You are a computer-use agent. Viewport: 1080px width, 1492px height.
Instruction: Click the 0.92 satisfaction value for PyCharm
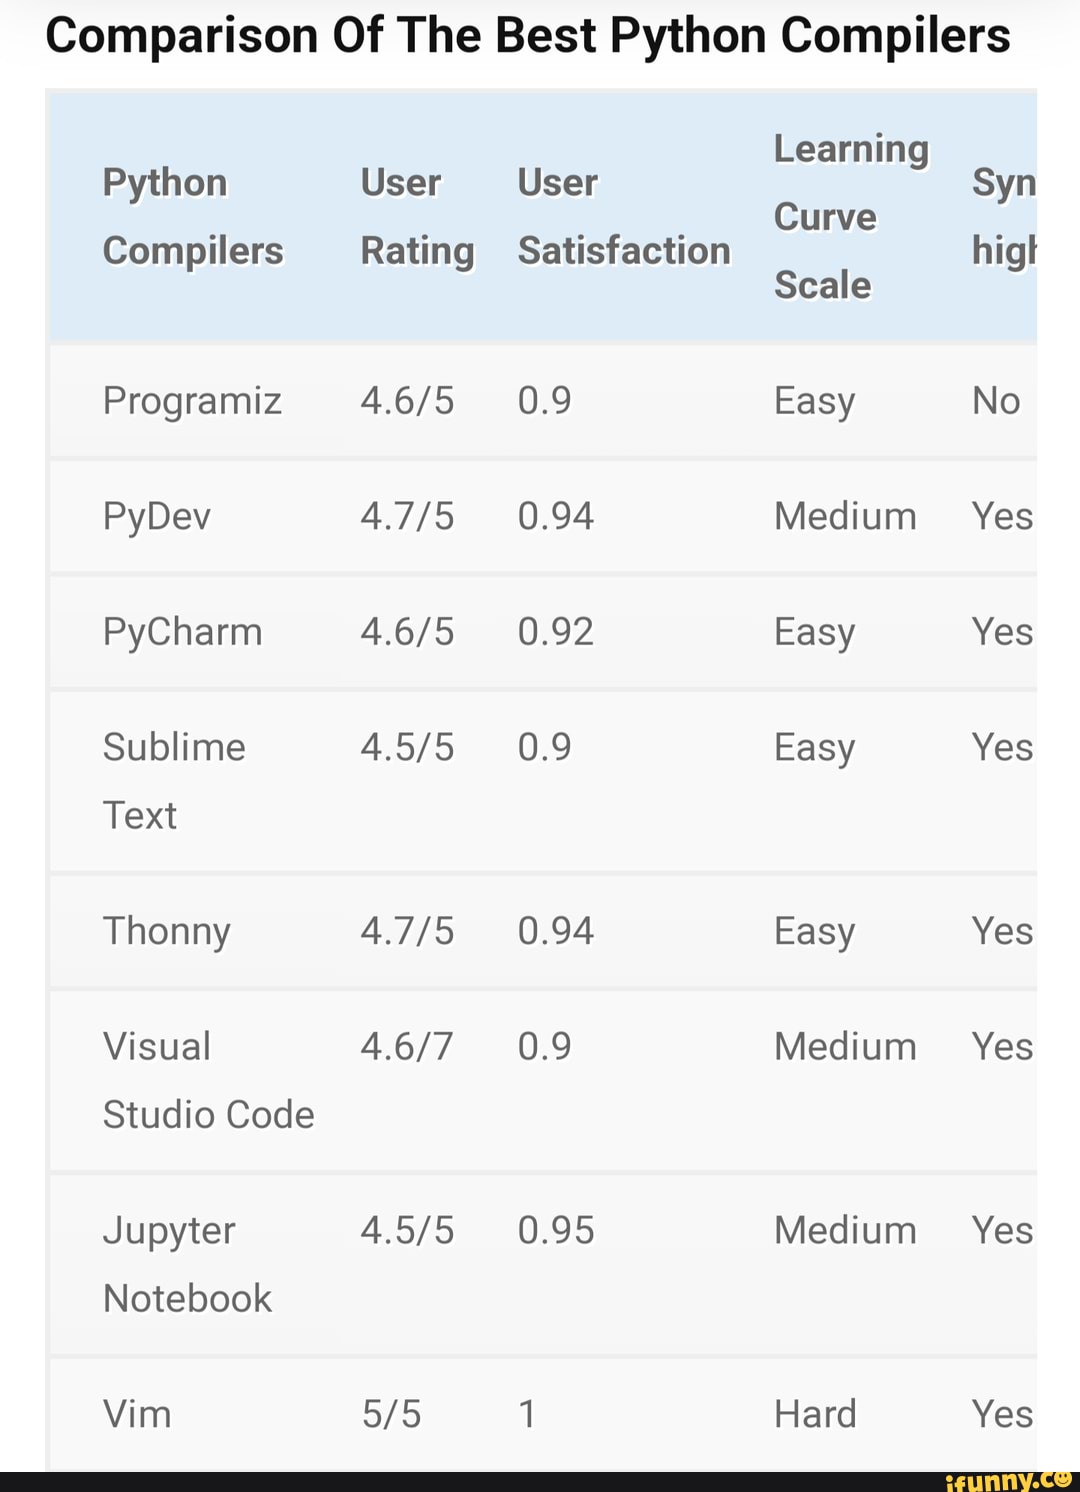pyautogui.click(x=556, y=632)
